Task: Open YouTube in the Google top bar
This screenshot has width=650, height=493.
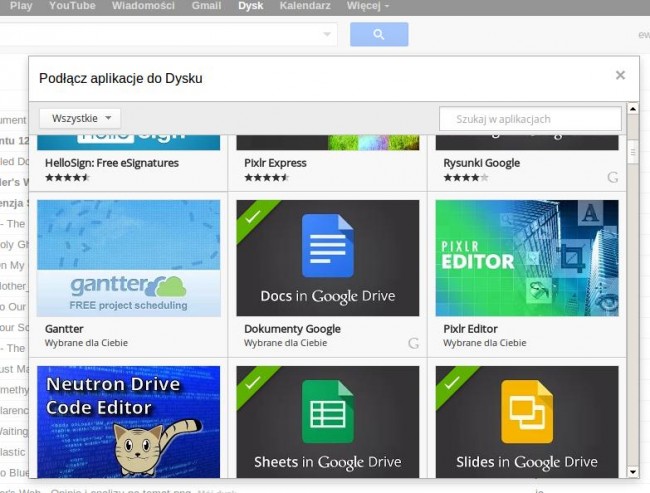Action: coord(72,6)
